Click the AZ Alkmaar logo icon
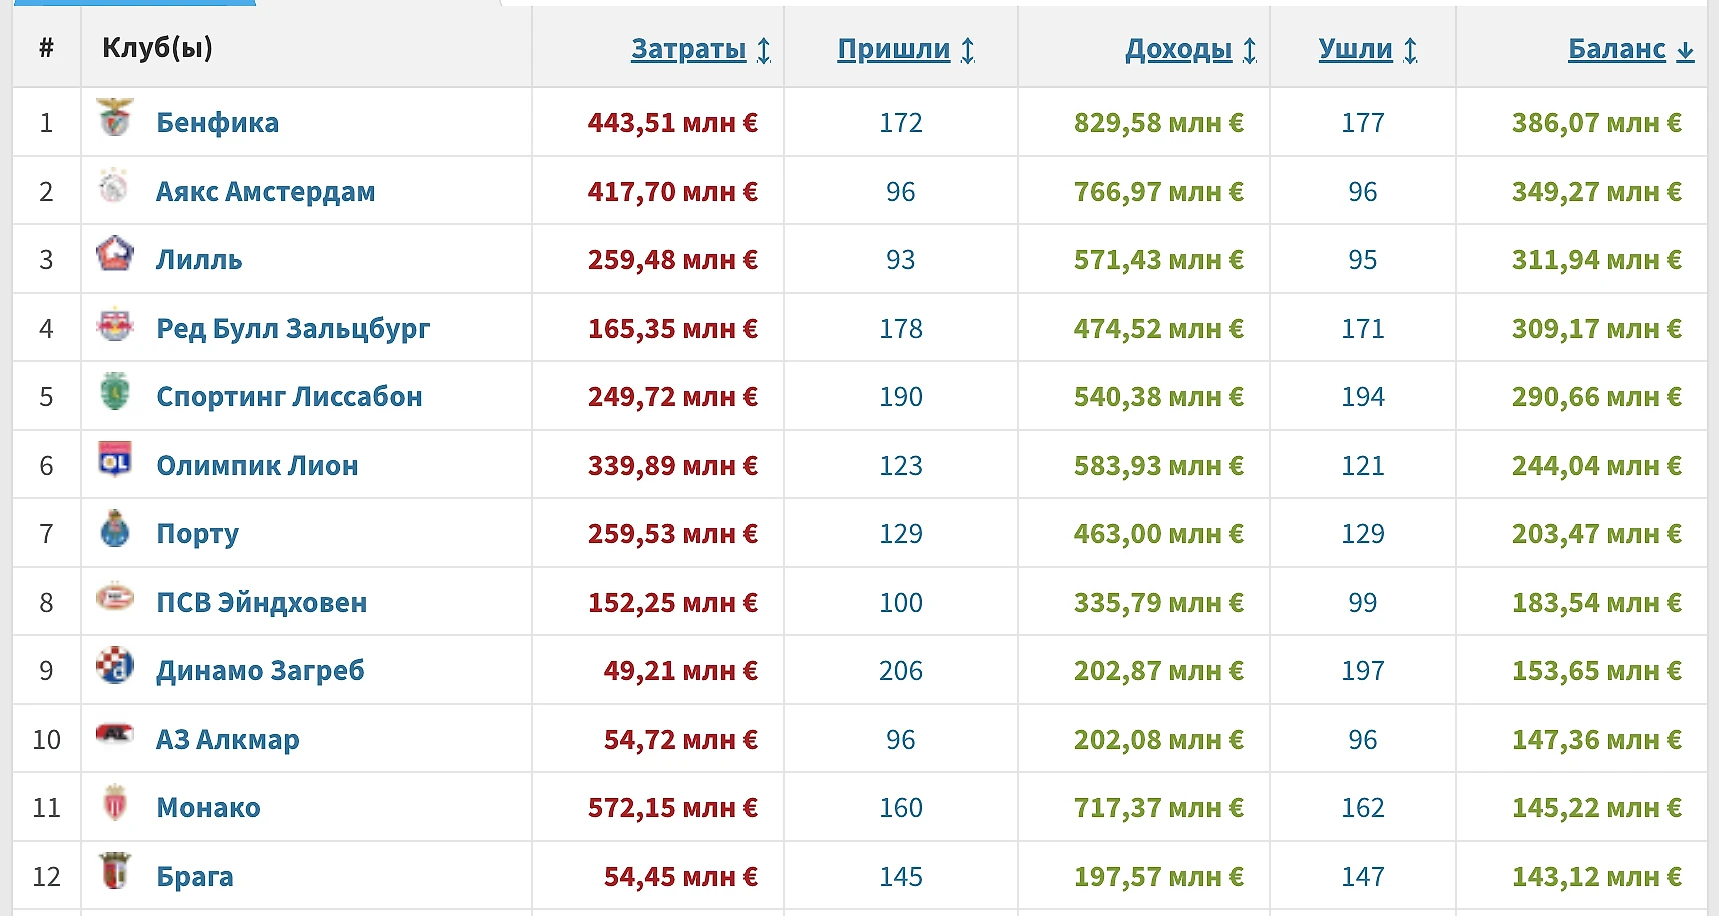 115,734
